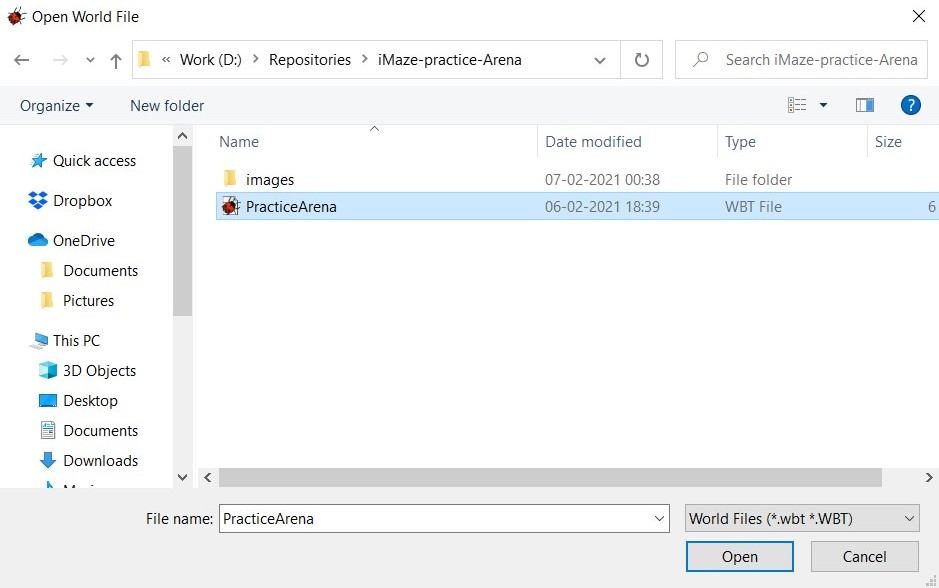Image resolution: width=939 pixels, height=588 pixels.
Task: Go back with the left arrow
Action: pos(22,60)
